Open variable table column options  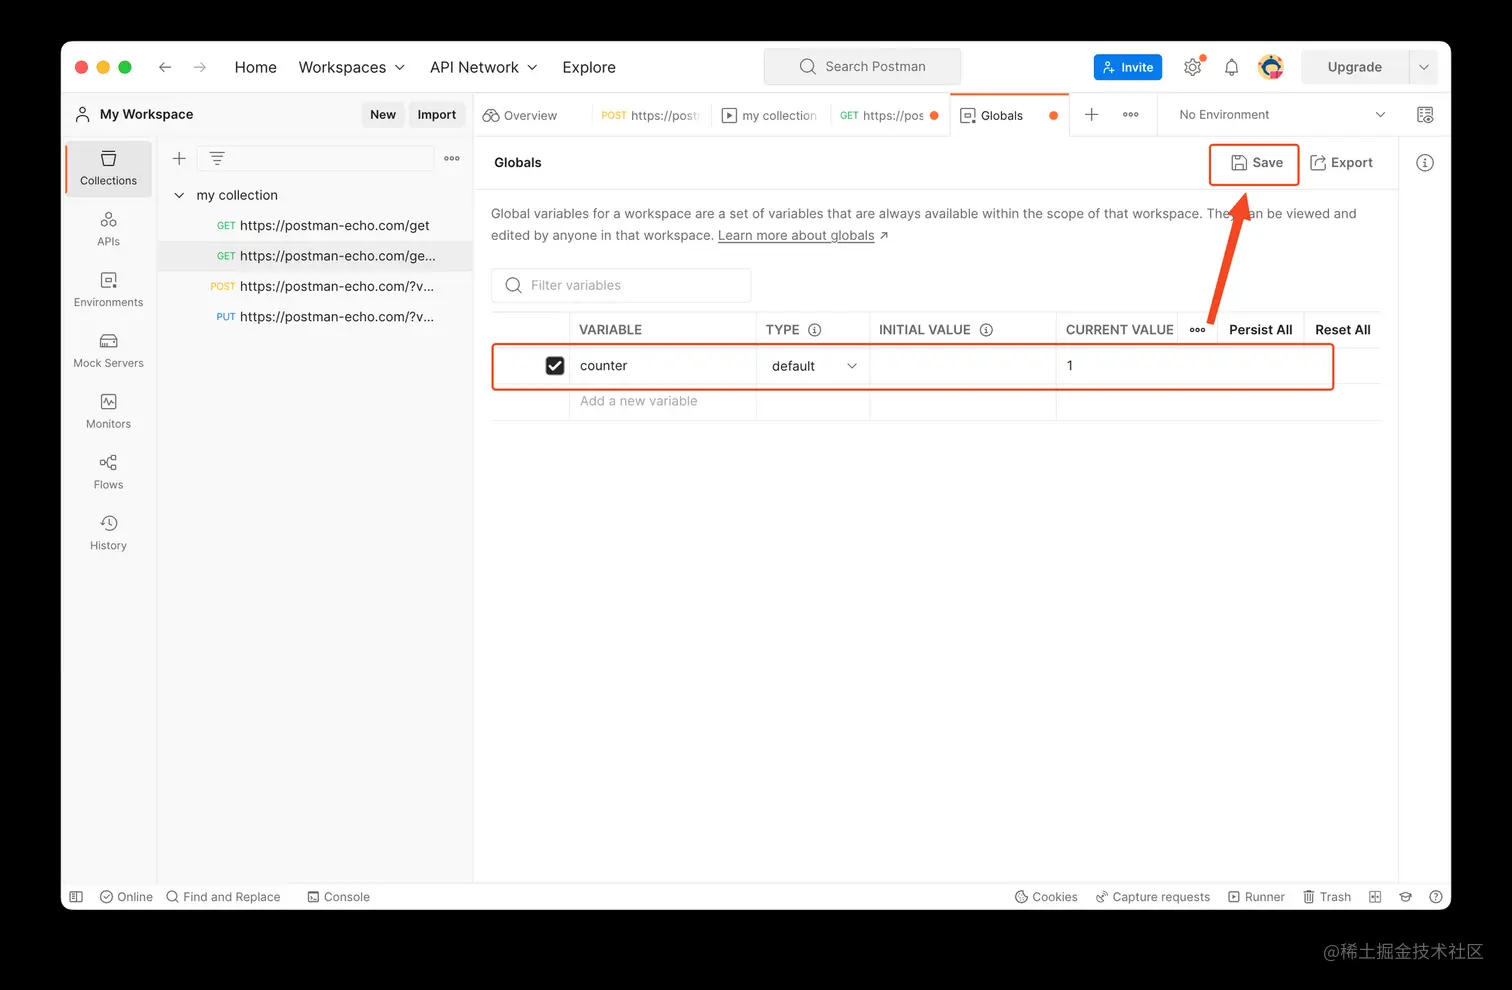click(1198, 330)
